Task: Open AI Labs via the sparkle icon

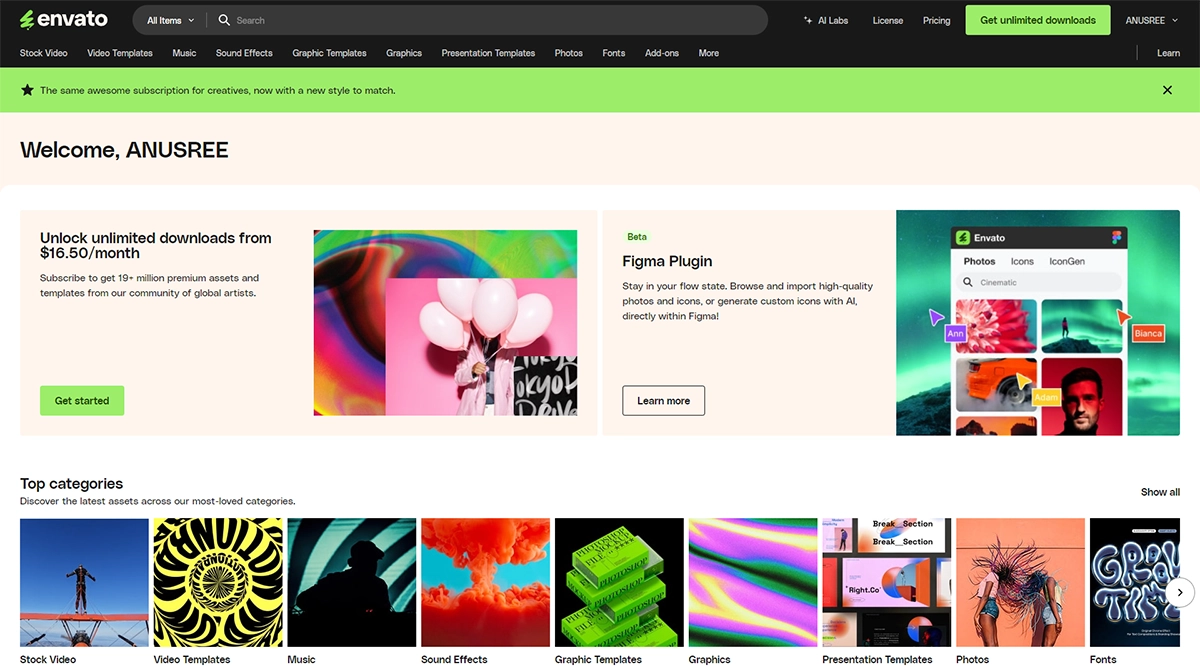Action: pyautogui.click(x=806, y=19)
